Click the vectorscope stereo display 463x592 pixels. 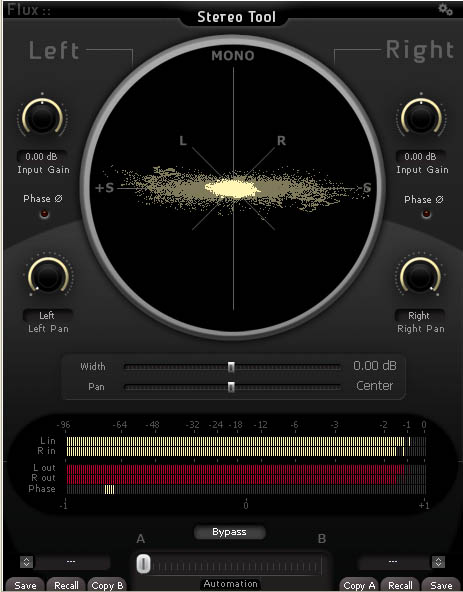pyautogui.click(x=233, y=188)
